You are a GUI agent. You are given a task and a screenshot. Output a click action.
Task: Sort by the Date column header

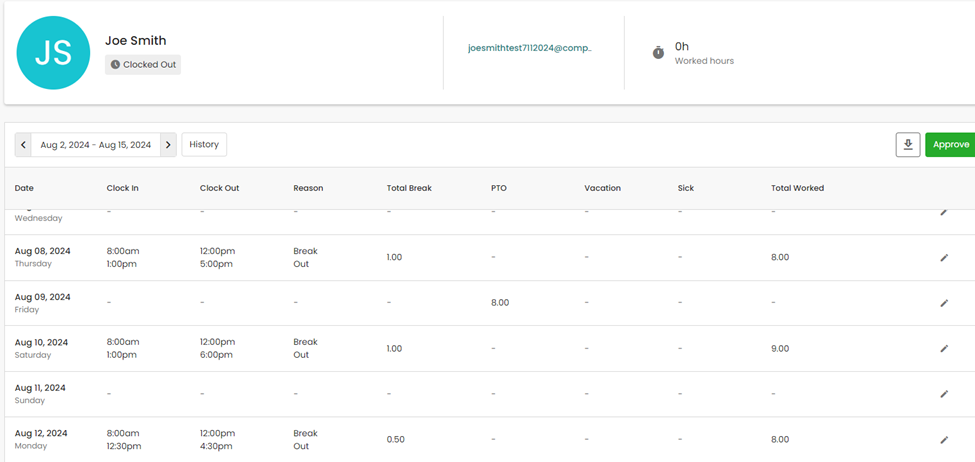(24, 188)
